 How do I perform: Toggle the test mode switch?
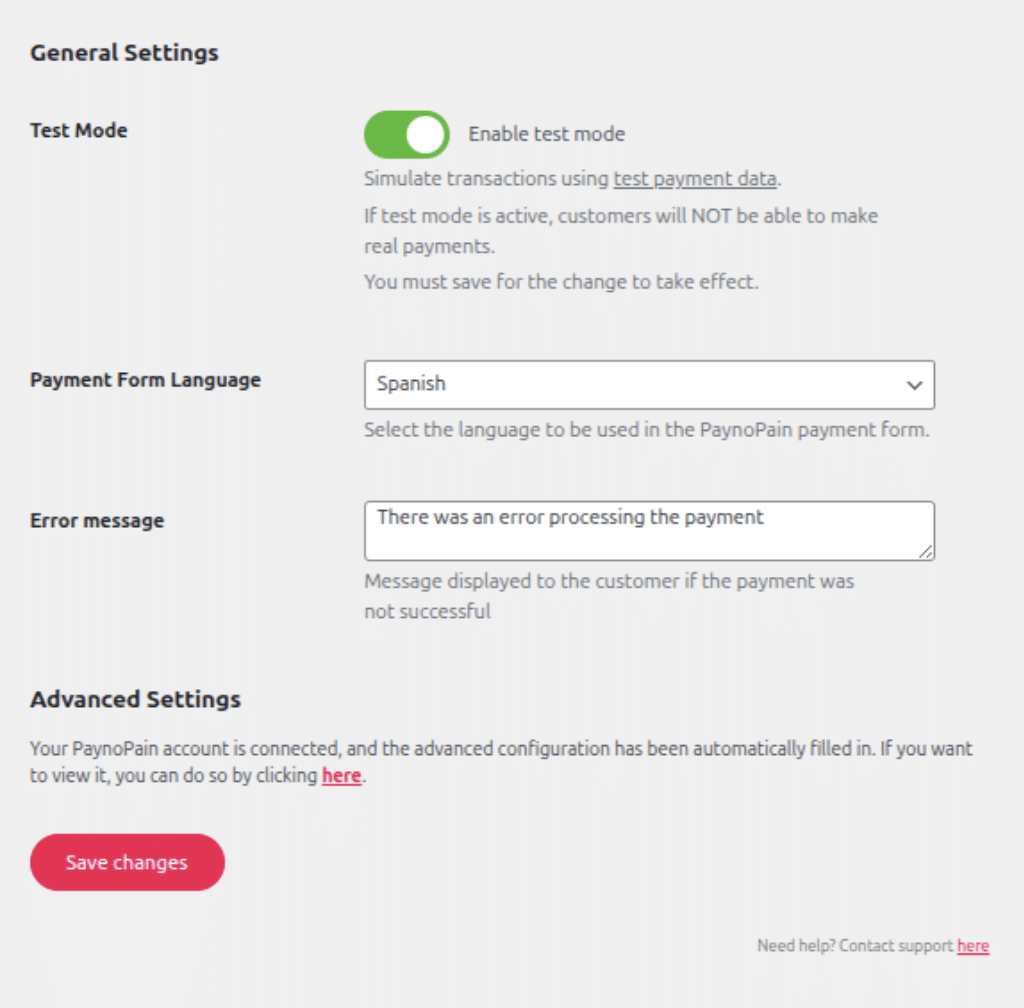pyautogui.click(x=406, y=135)
